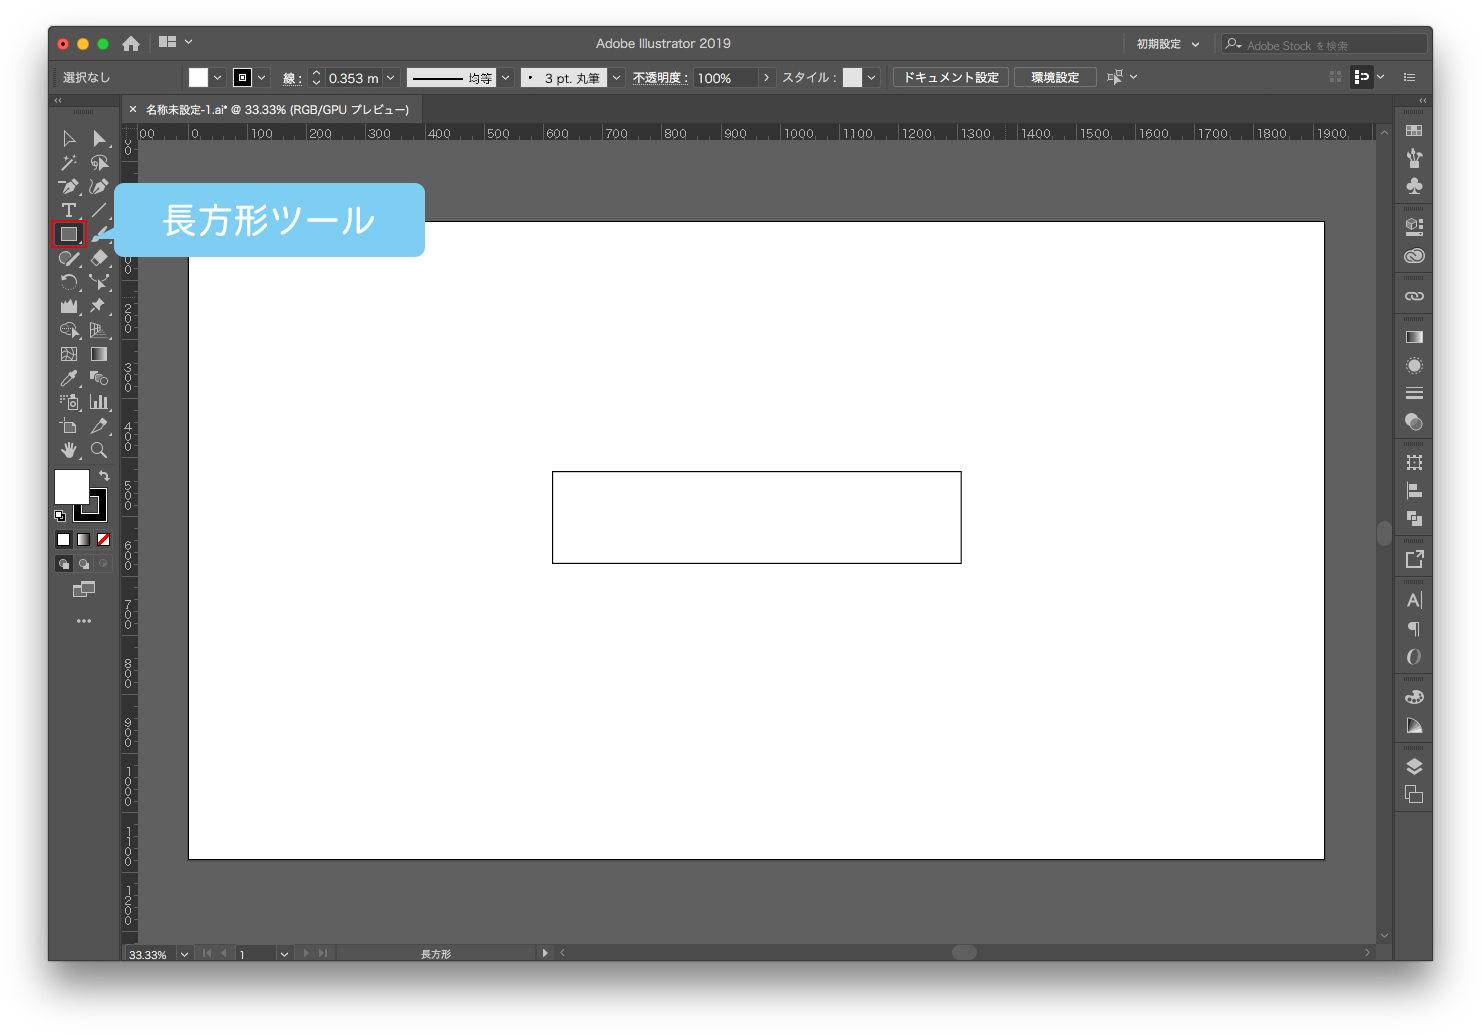Select the Puppet Warp pin tool

point(99,306)
